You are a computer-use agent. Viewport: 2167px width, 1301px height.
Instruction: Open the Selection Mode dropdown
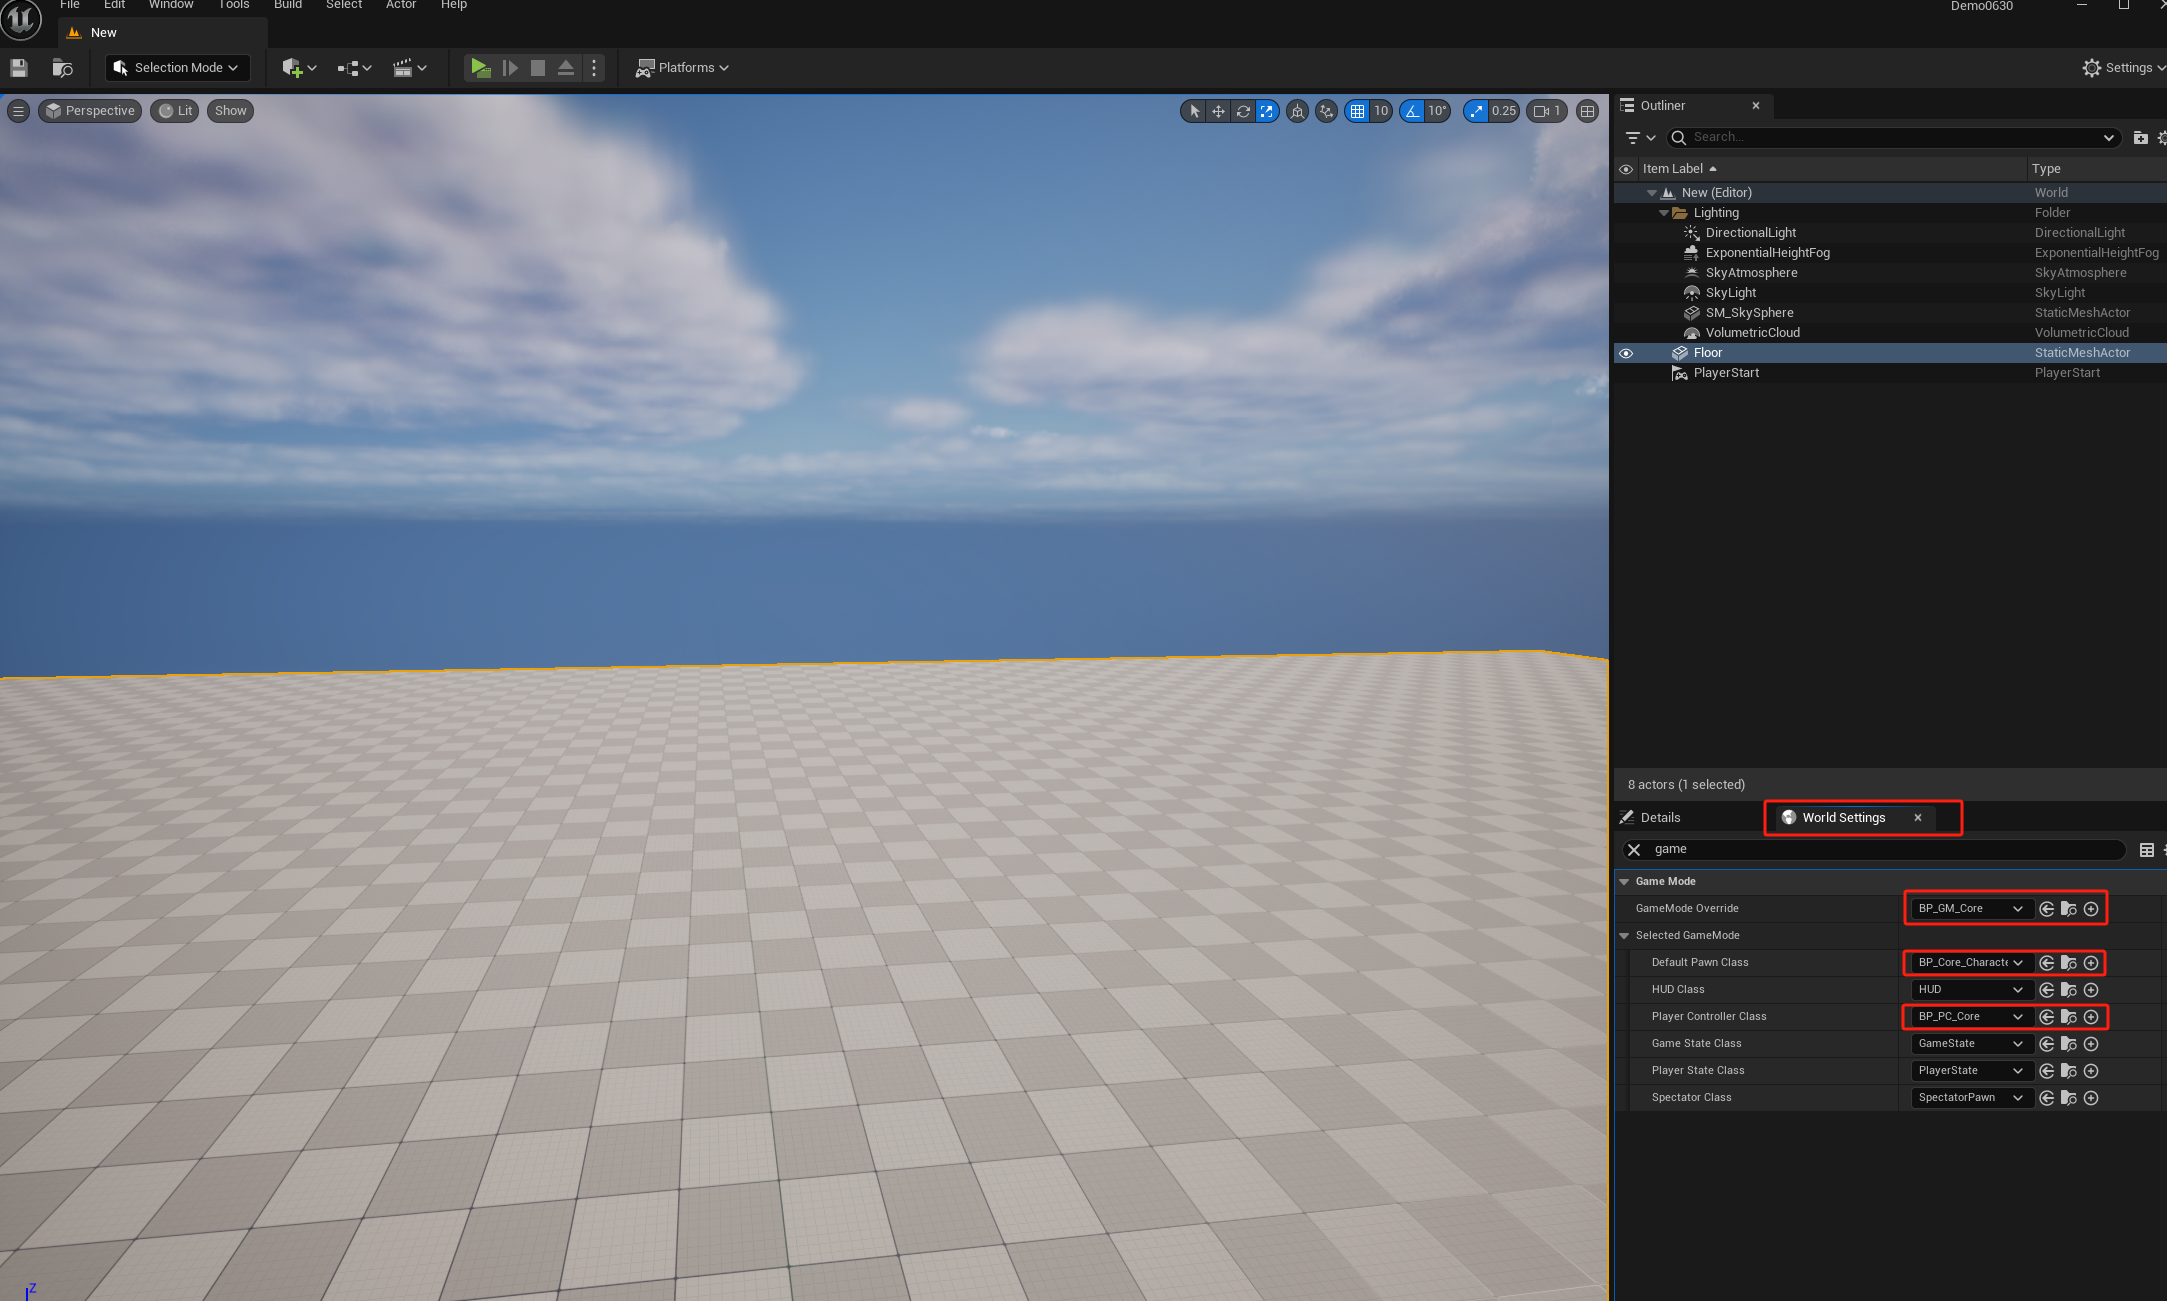(178, 68)
